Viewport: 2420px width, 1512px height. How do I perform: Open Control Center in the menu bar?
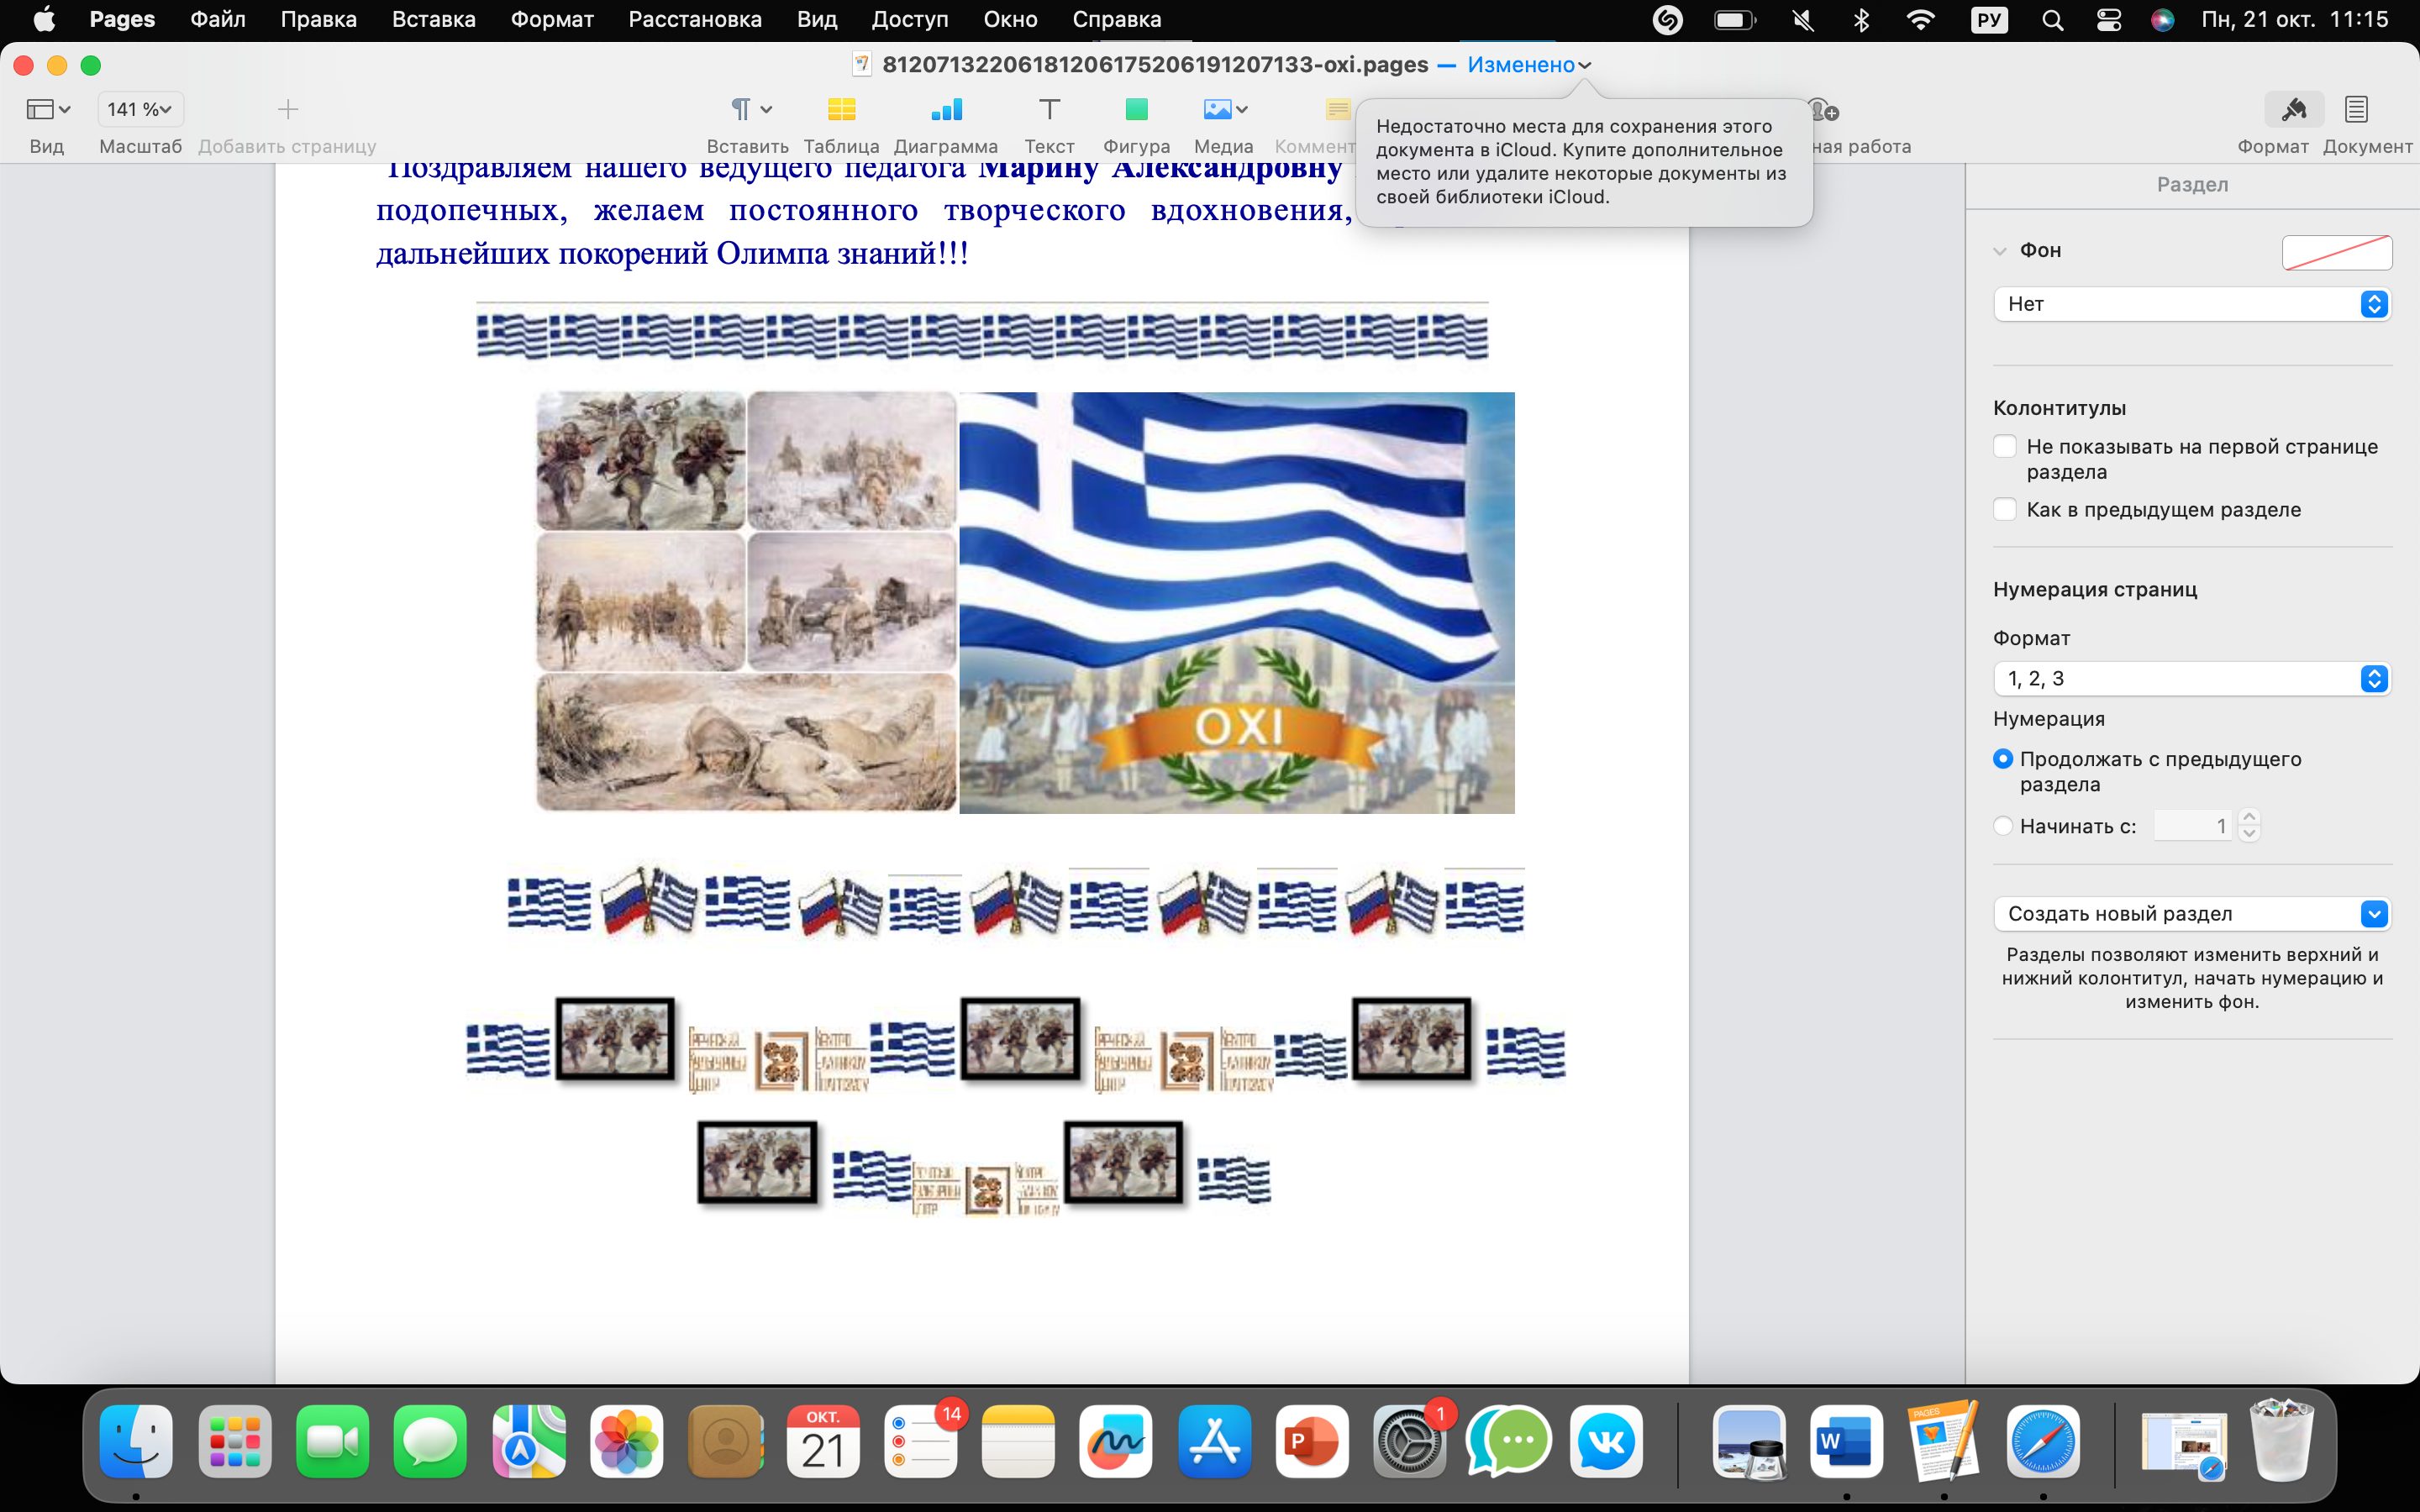pyautogui.click(x=2108, y=20)
